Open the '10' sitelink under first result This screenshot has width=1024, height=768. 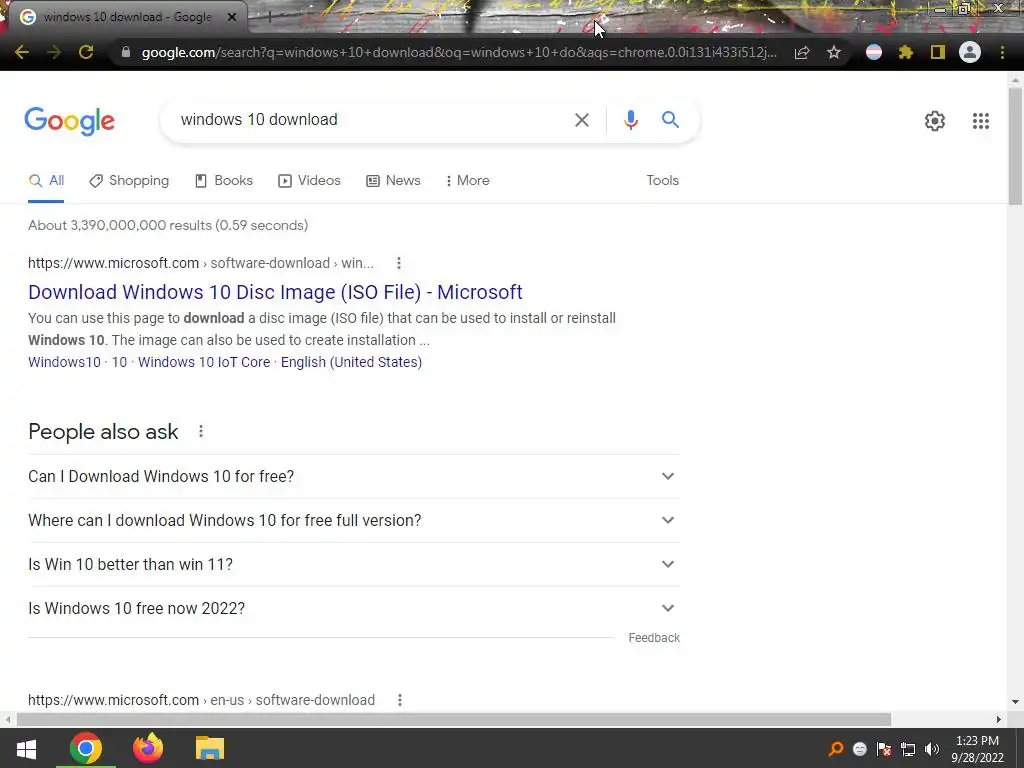(x=120, y=362)
